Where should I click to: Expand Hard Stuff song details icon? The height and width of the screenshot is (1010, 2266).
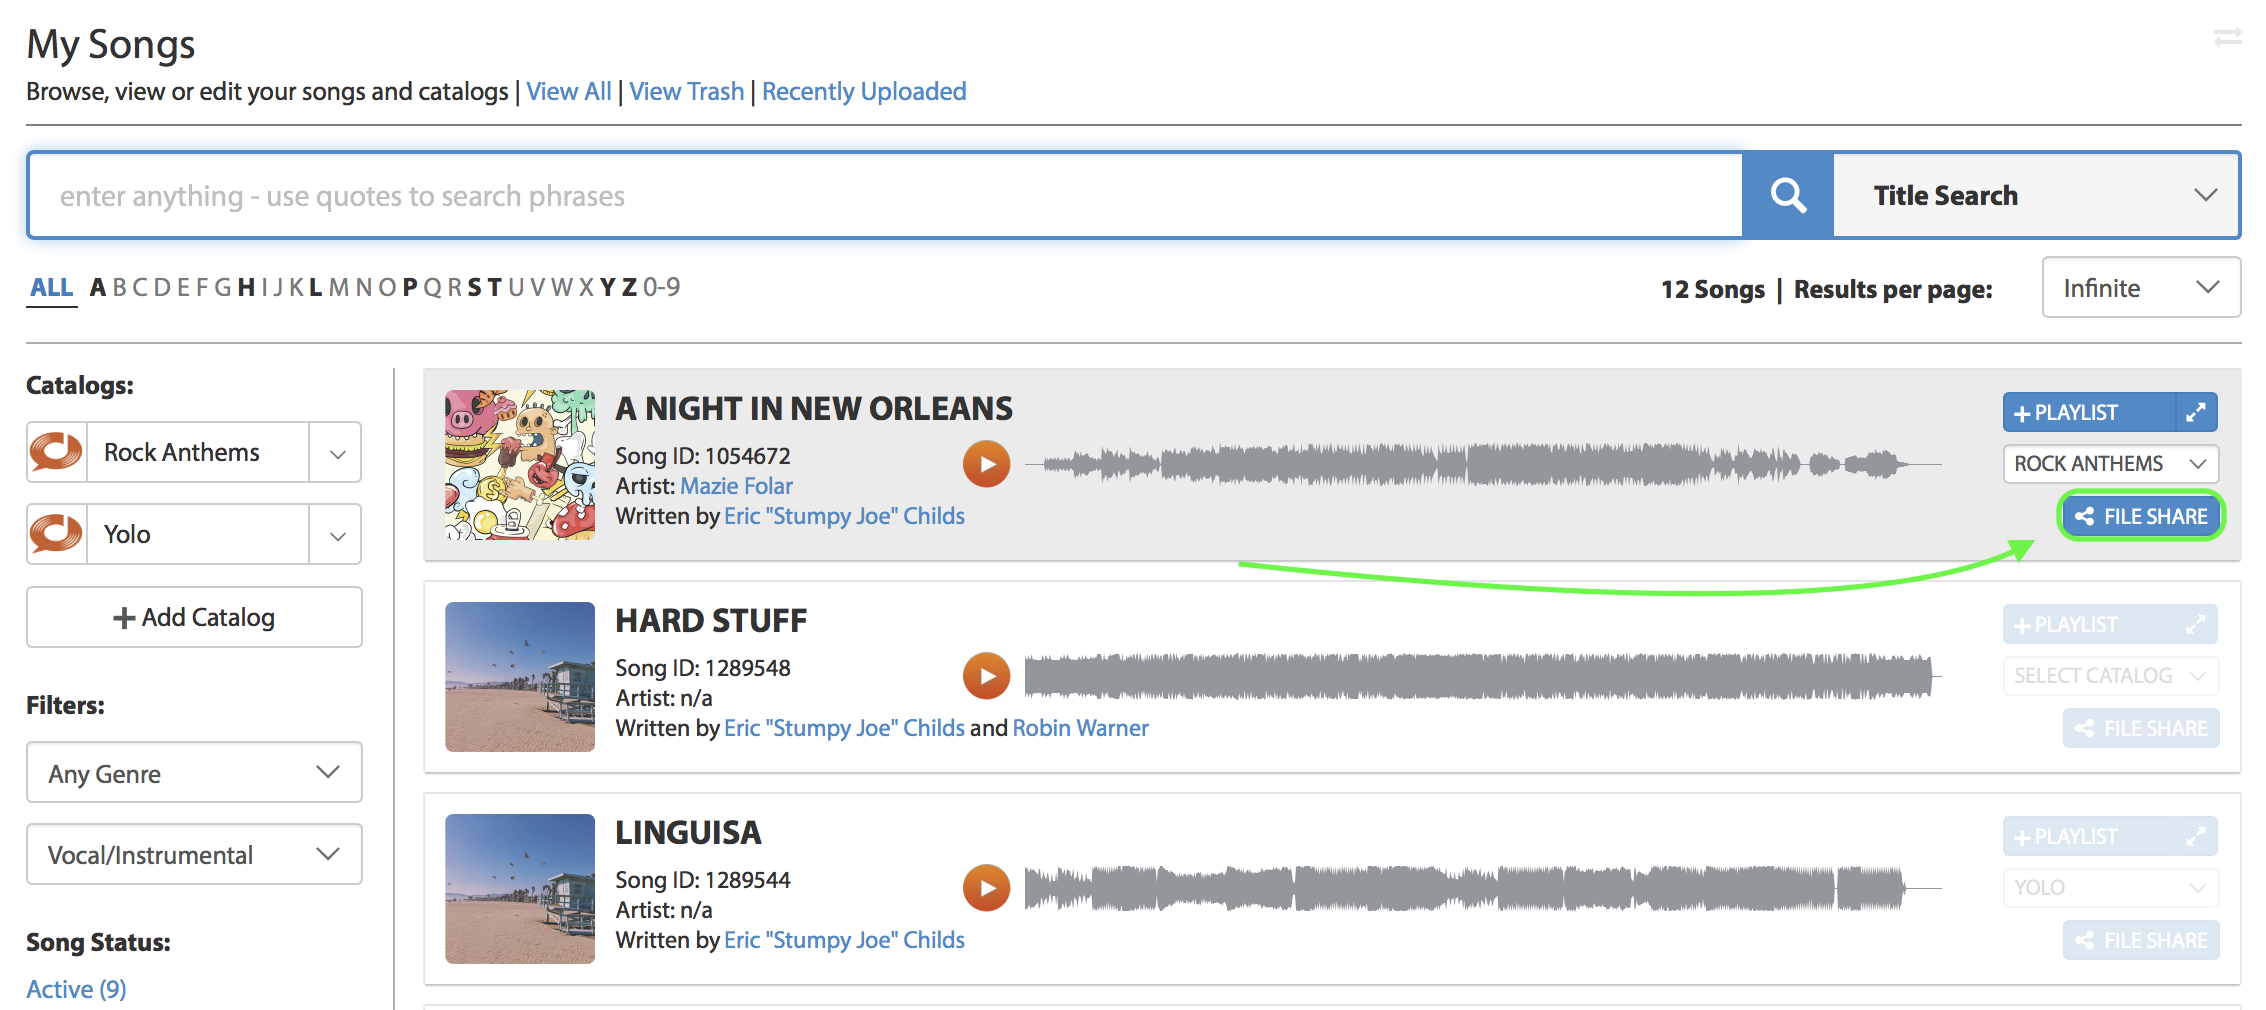pyautogui.click(x=2196, y=624)
